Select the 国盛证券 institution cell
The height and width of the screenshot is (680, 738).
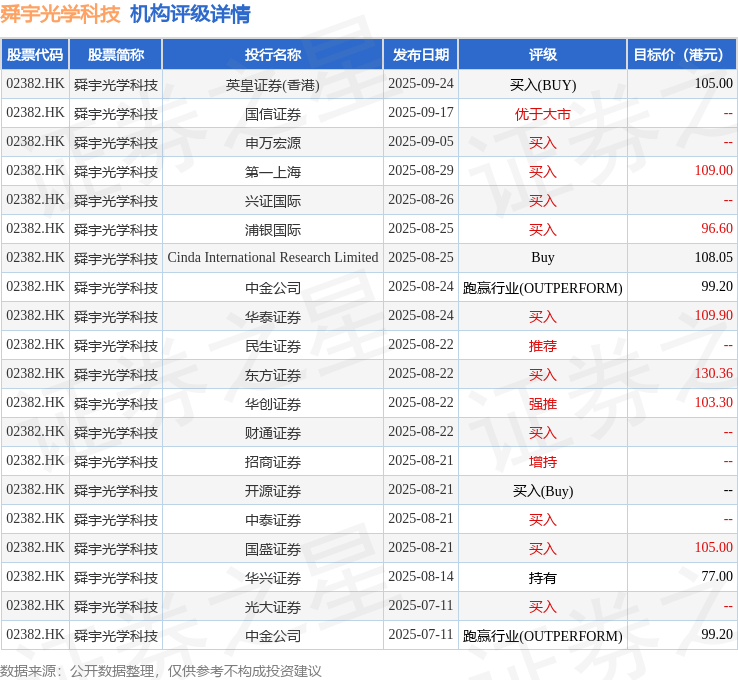[273, 549]
